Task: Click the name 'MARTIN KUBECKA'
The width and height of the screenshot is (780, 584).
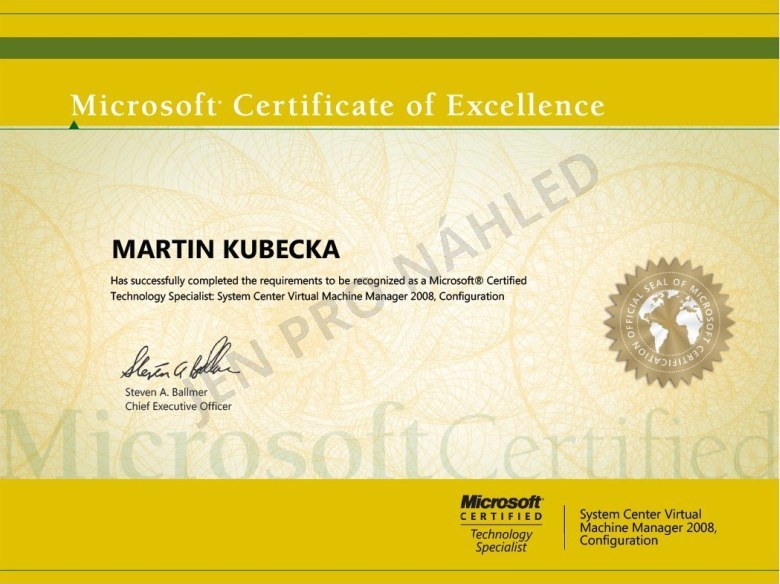Action: click(x=226, y=250)
